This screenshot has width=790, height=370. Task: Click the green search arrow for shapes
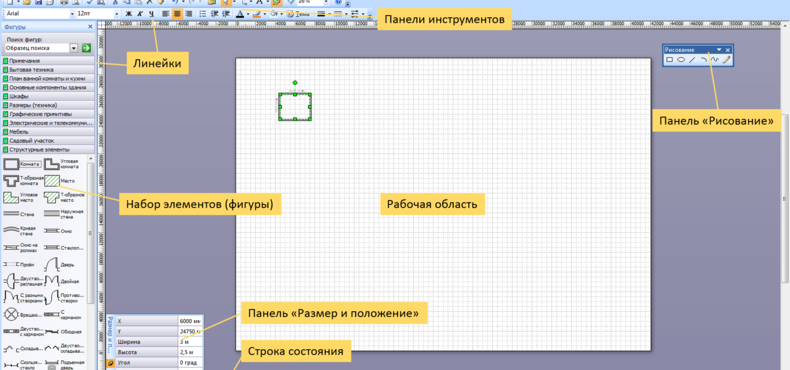point(86,48)
